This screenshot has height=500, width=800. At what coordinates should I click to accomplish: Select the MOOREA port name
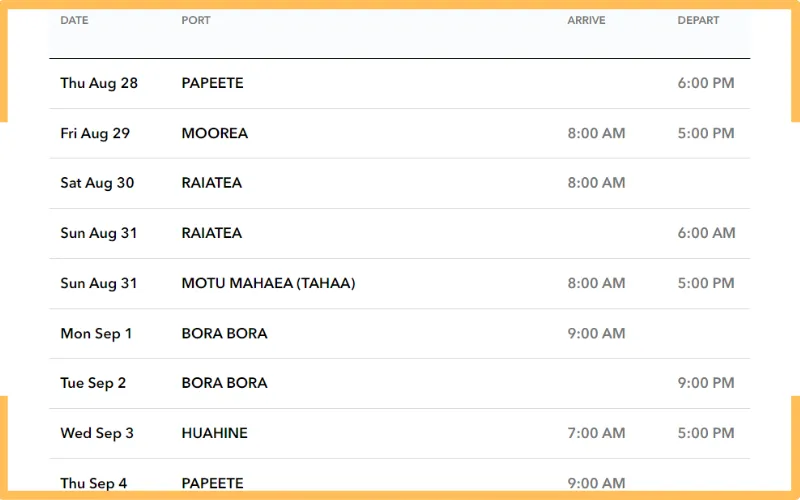coord(214,133)
